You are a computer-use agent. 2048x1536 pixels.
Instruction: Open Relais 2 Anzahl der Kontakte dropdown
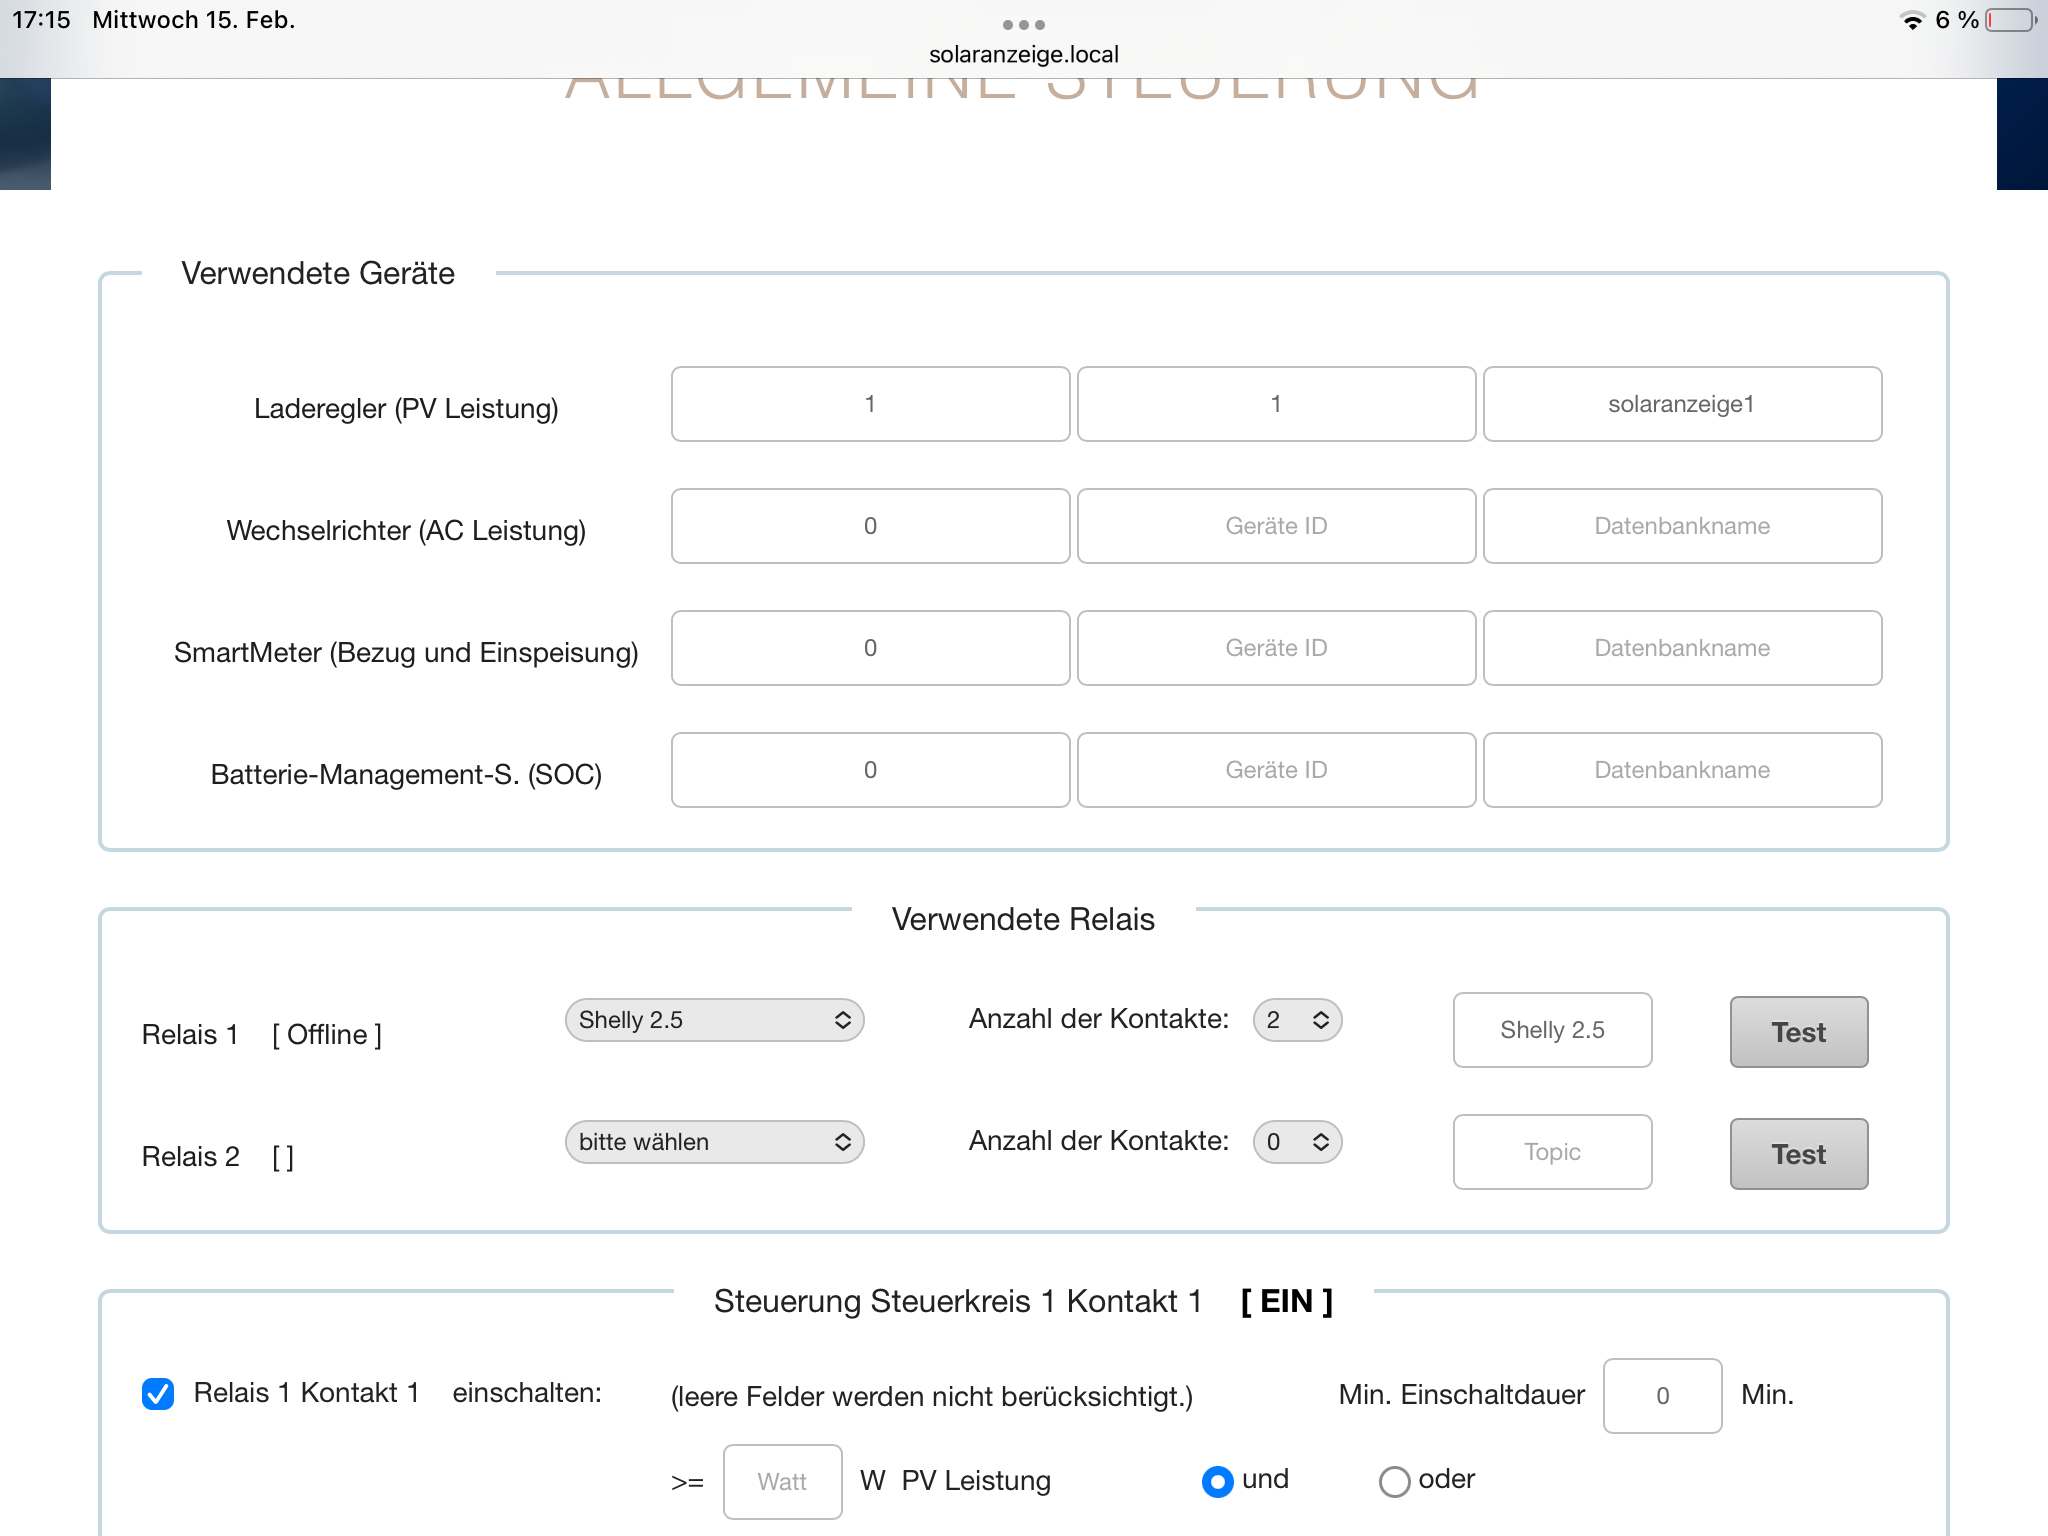tap(1297, 1142)
